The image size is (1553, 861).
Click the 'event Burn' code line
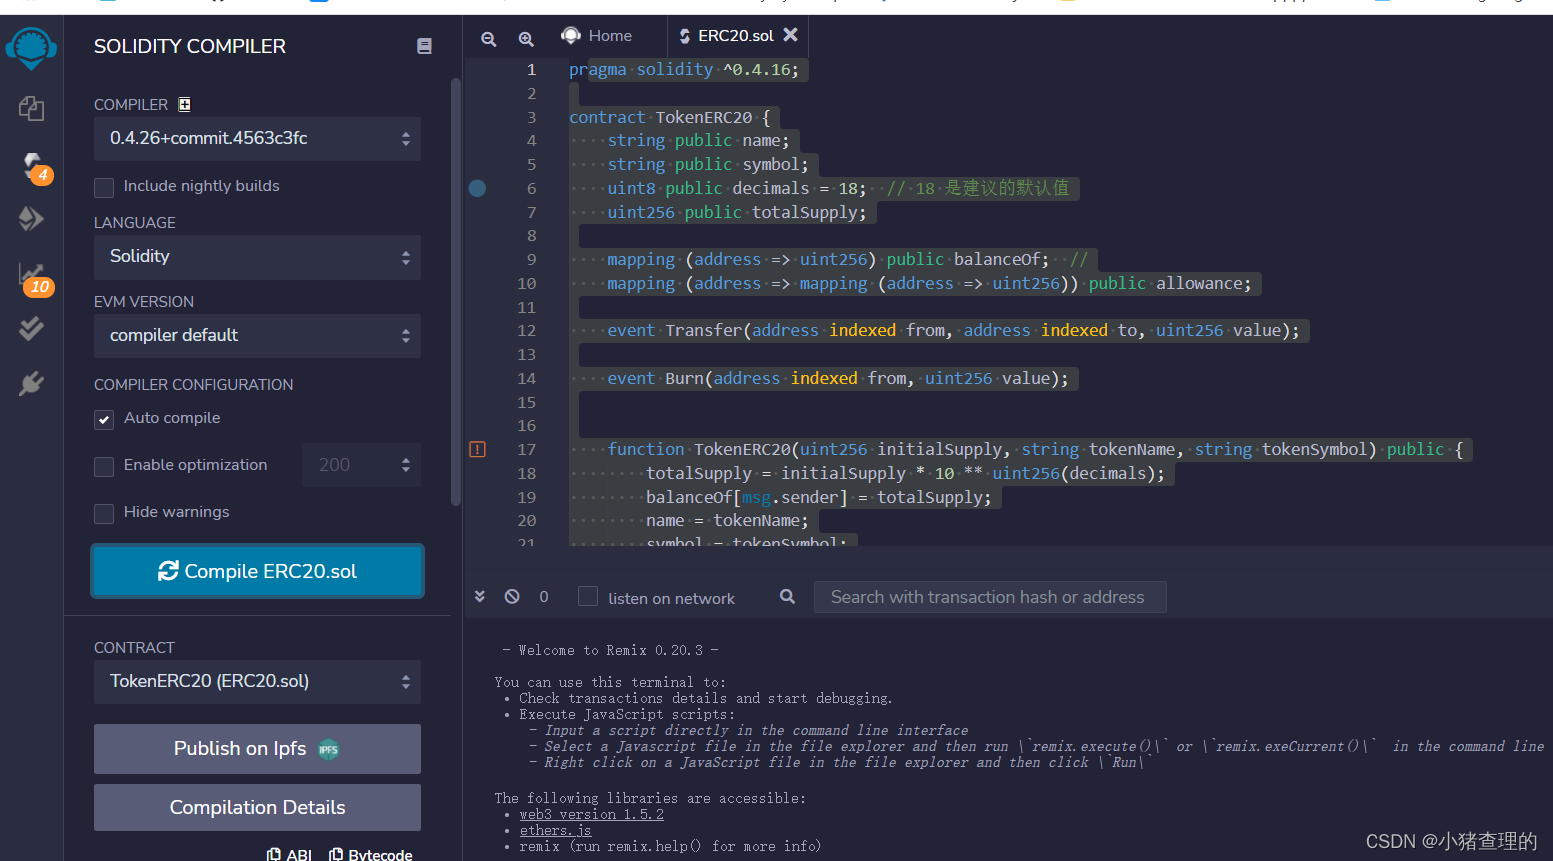(838, 378)
